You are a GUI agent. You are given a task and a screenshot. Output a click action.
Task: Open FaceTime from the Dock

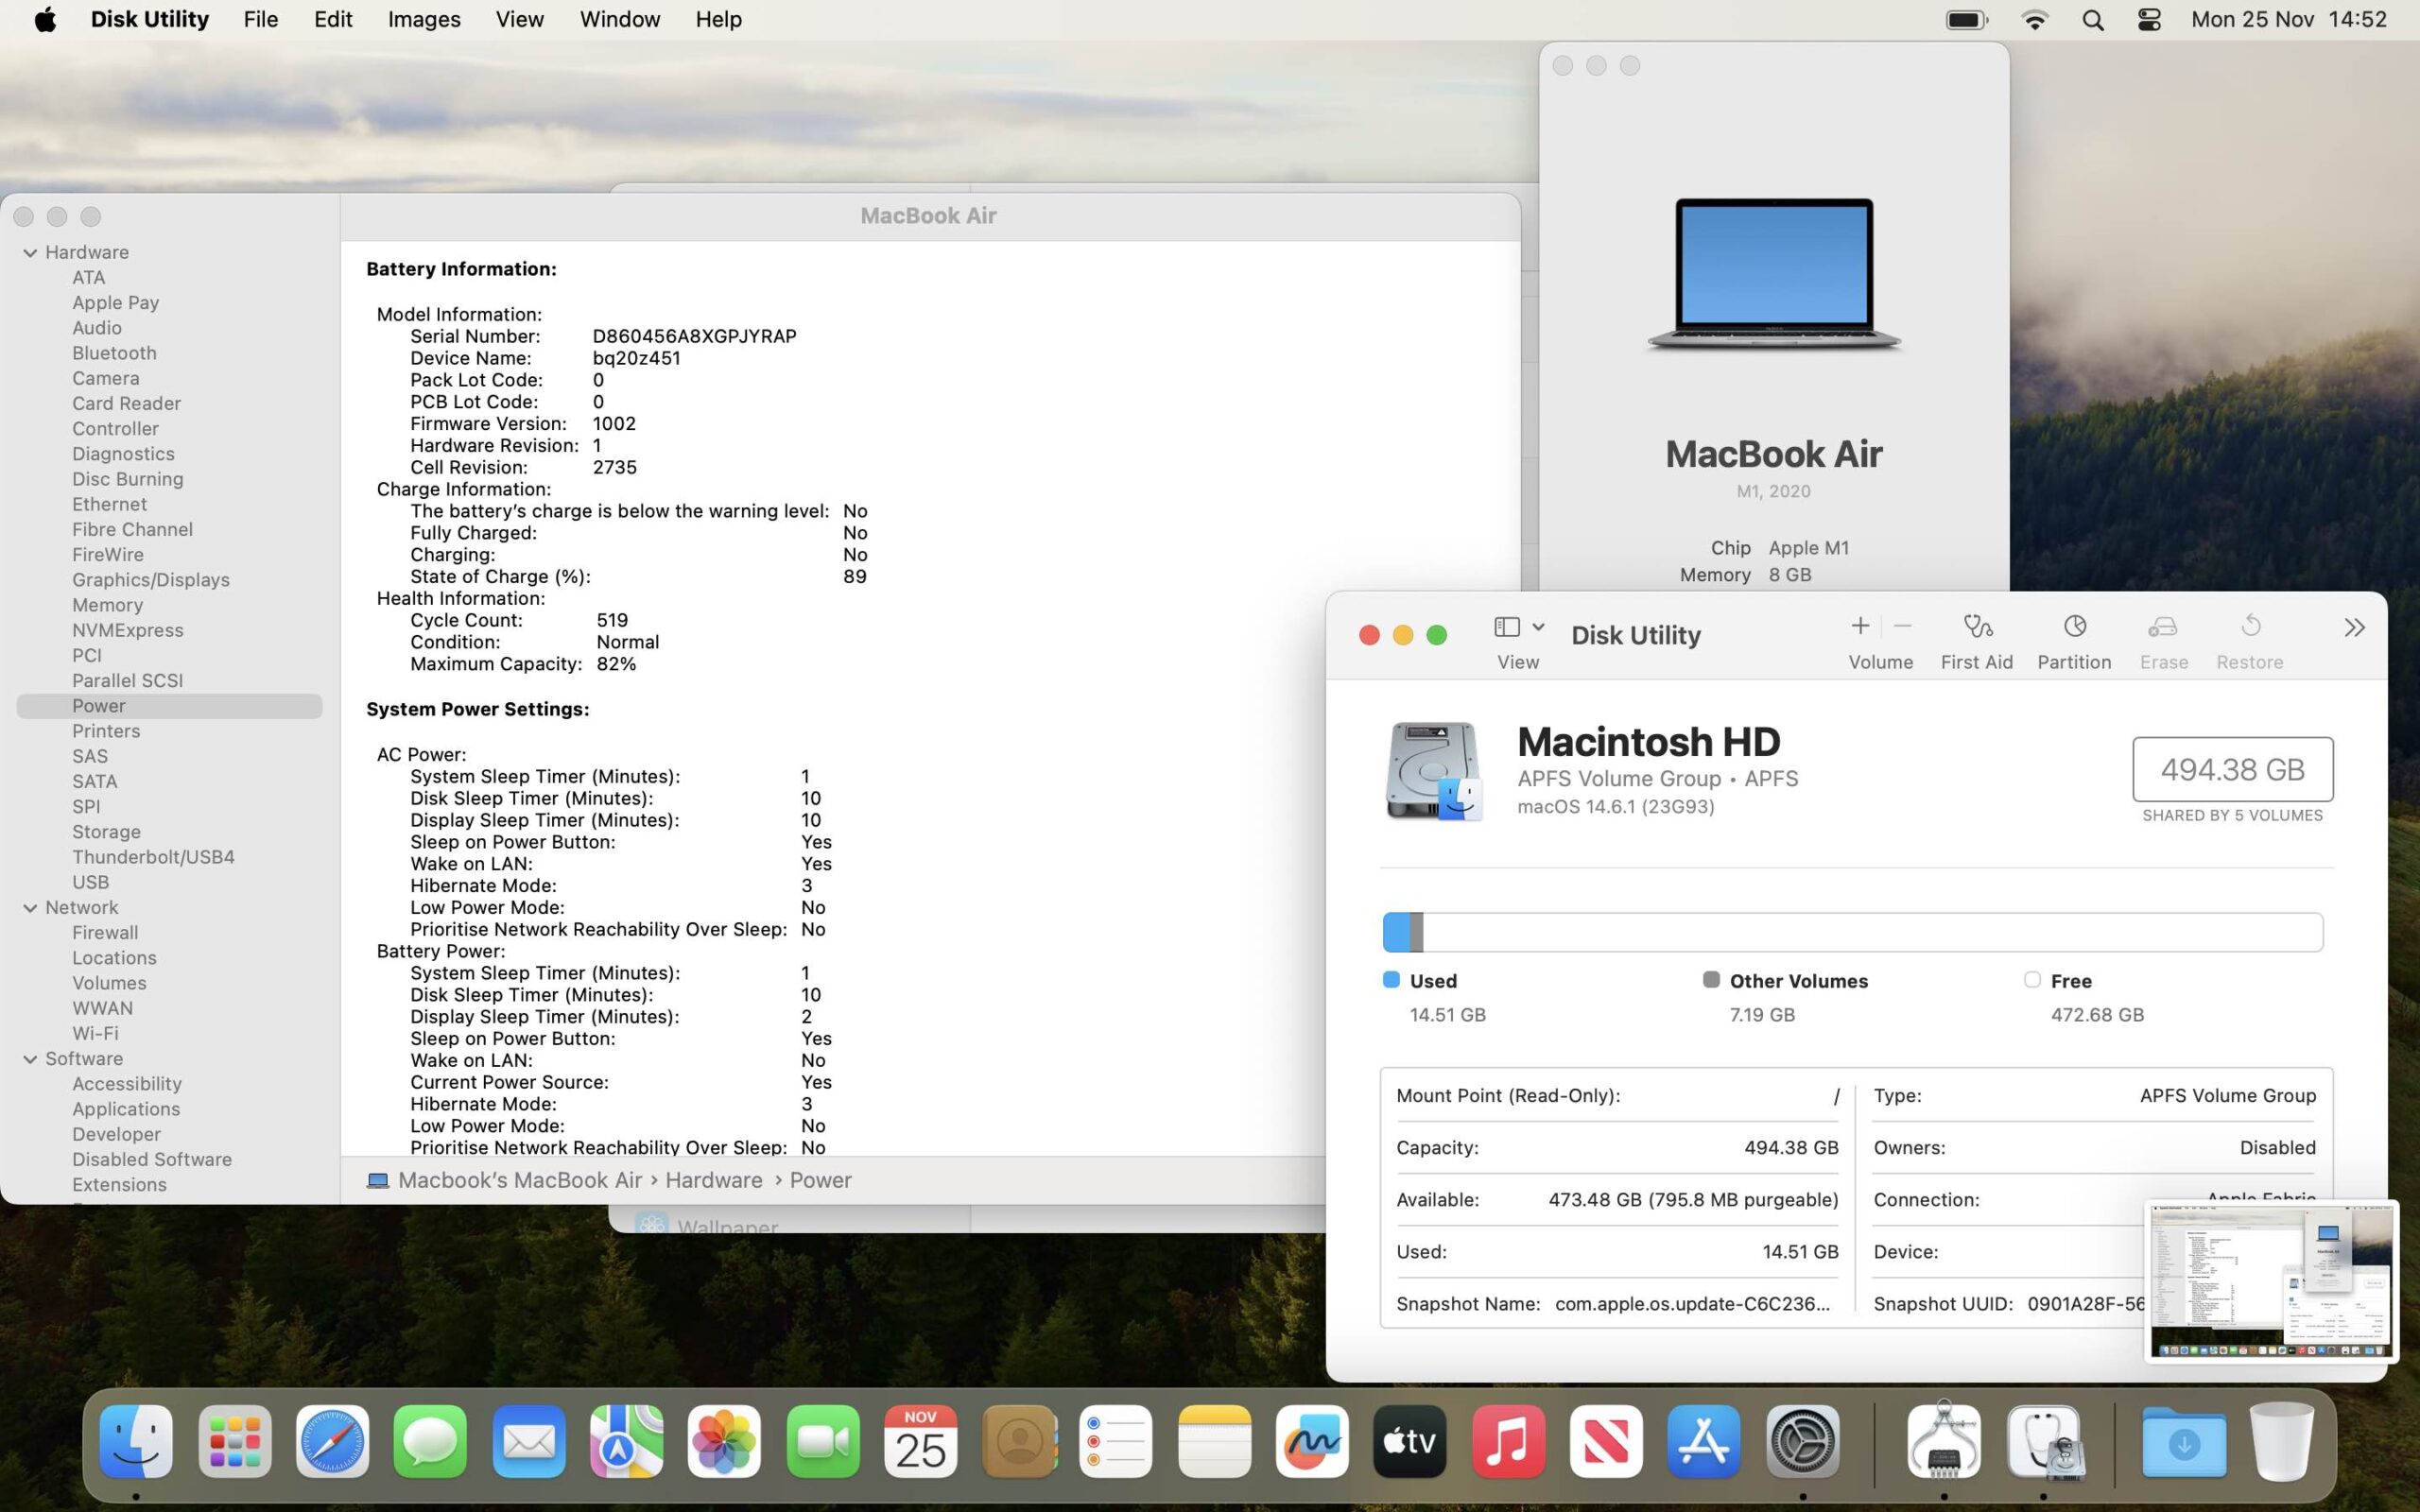pyautogui.click(x=822, y=1441)
